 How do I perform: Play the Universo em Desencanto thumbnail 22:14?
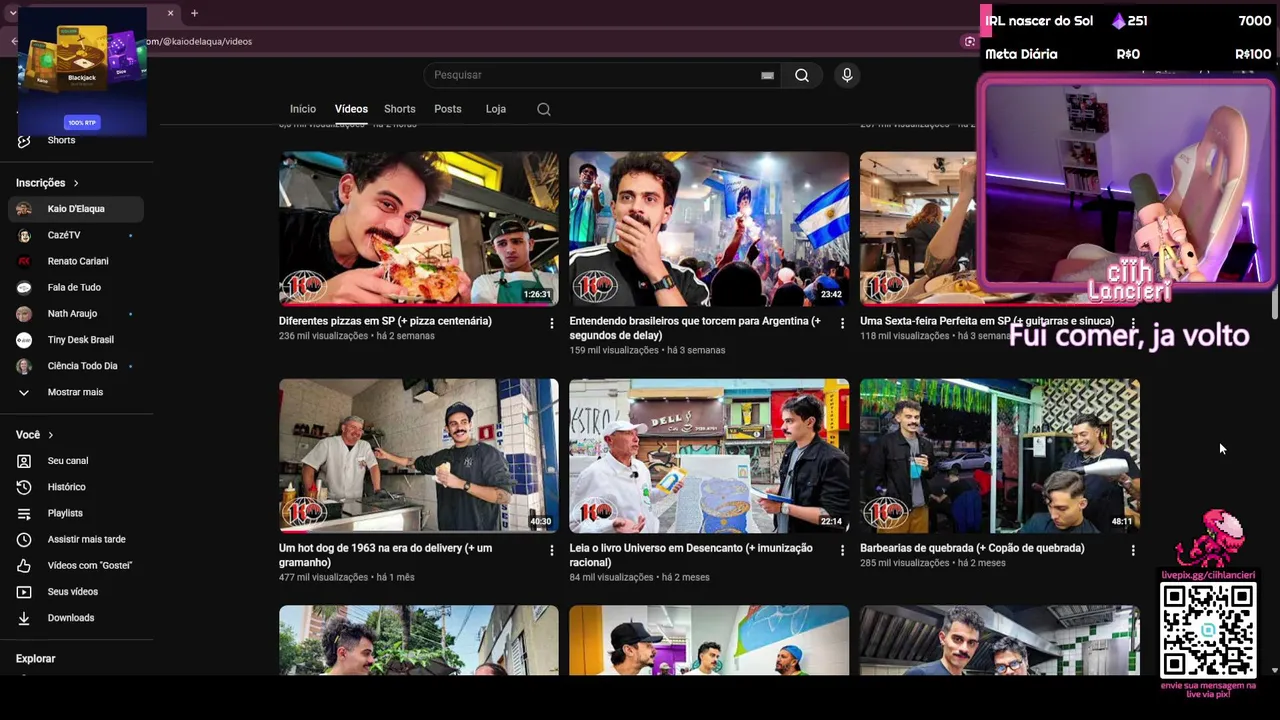tap(709, 455)
